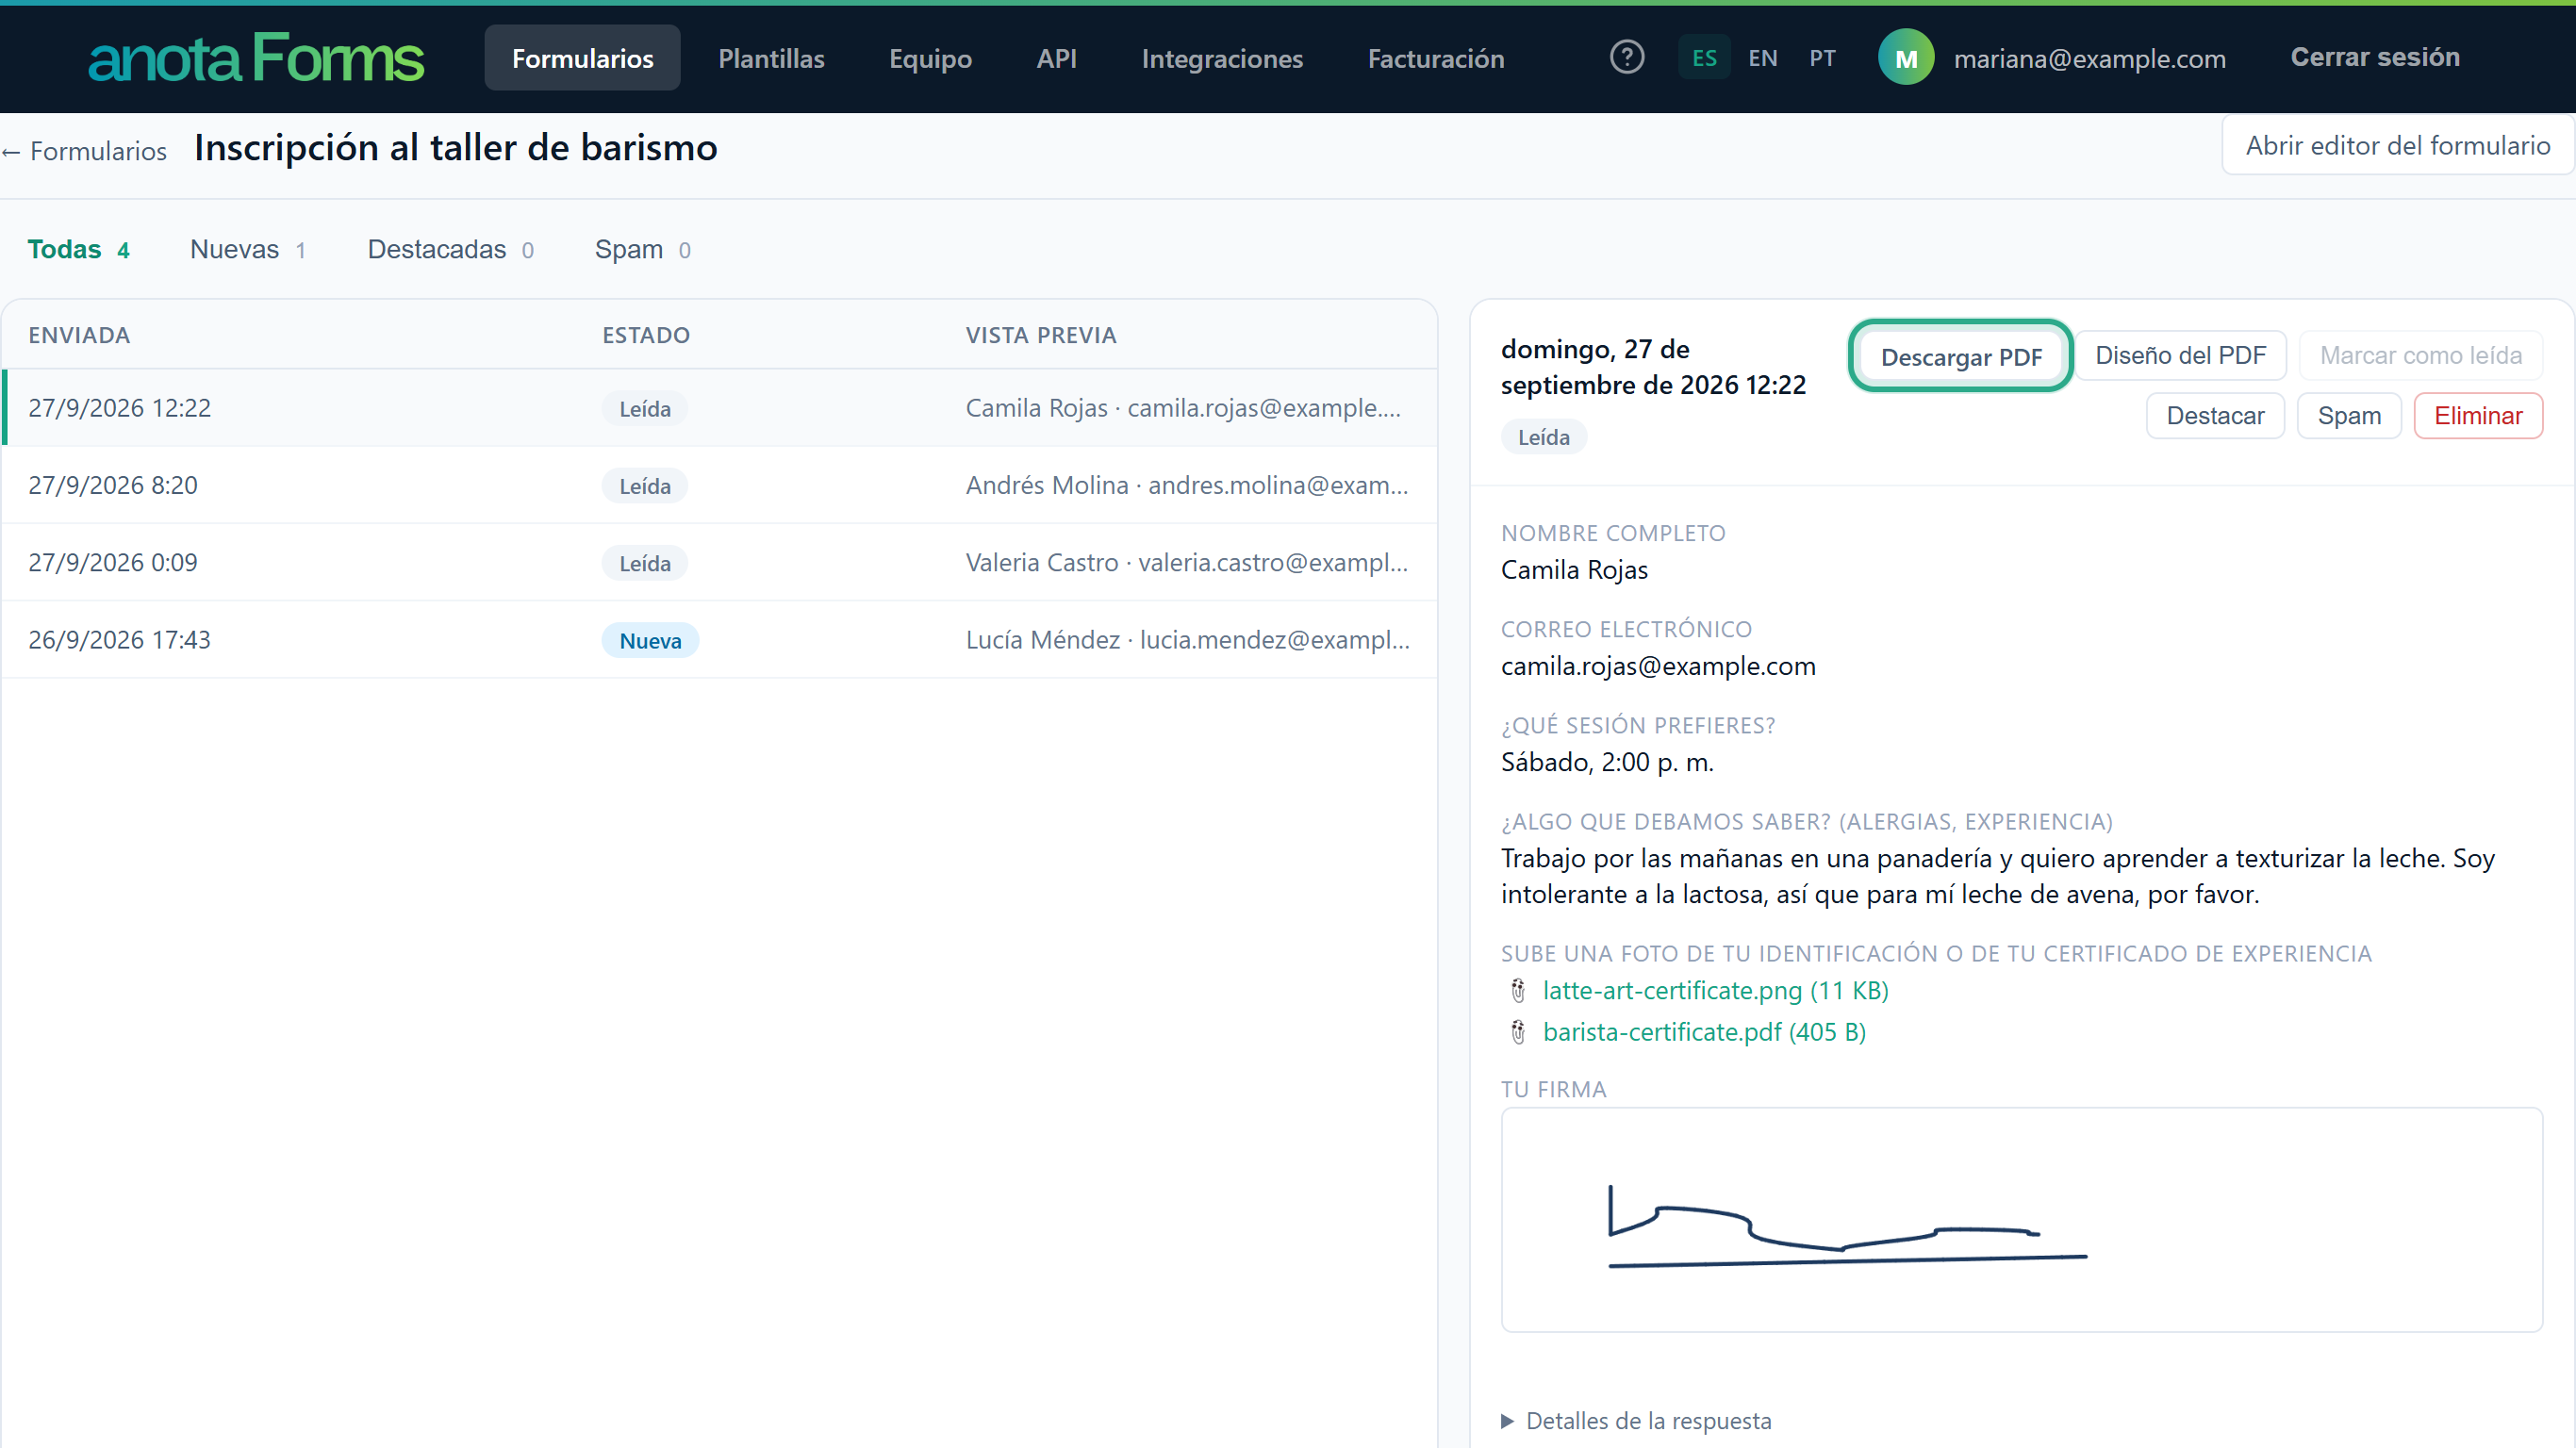Click Cerrar sesión
The width and height of the screenshot is (2576, 1448).
pos(2375,57)
